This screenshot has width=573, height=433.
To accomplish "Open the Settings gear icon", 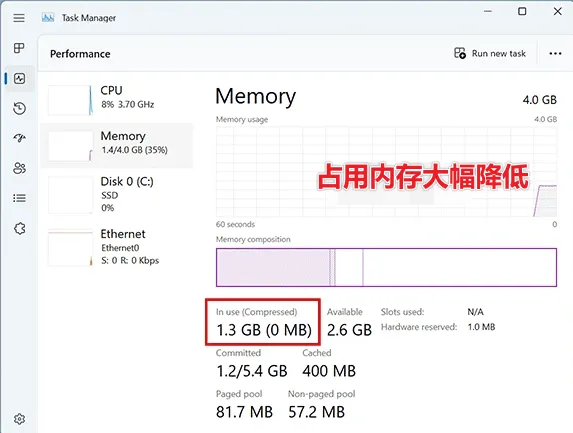I will pyautogui.click(x=19, y=419).
